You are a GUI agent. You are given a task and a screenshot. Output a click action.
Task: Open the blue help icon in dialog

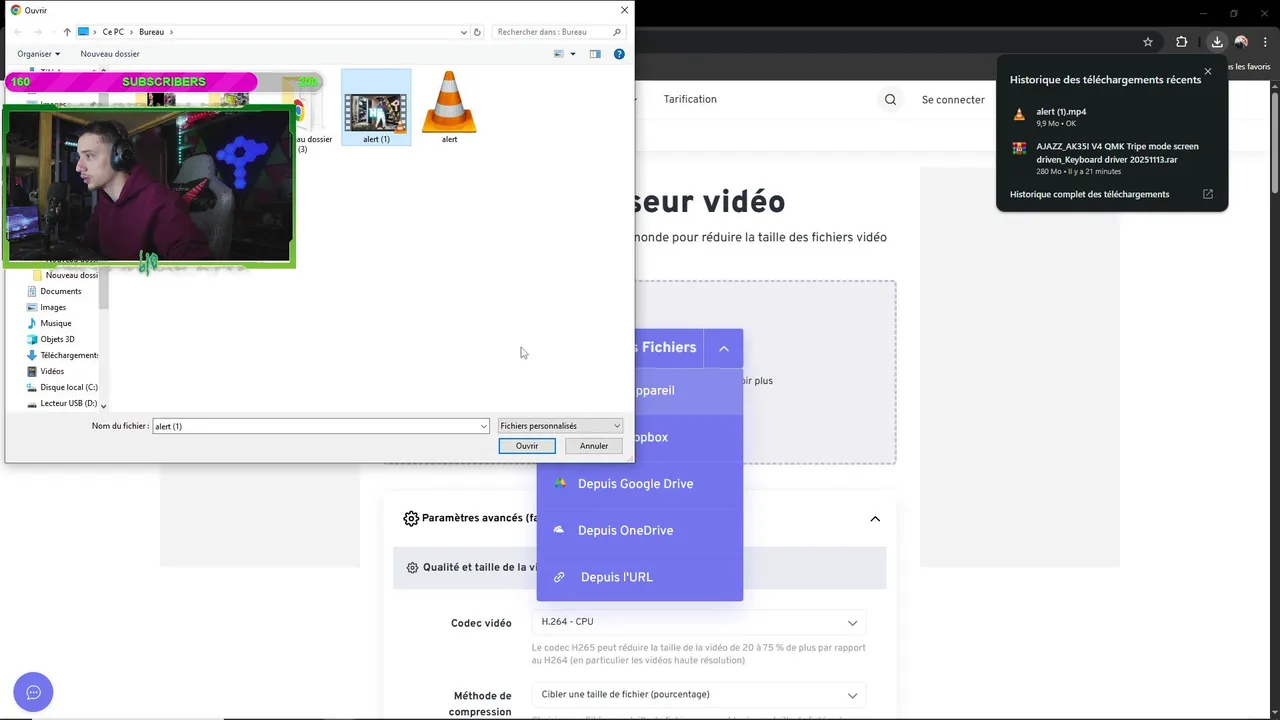pyautogui.click(x=619, y=54)
